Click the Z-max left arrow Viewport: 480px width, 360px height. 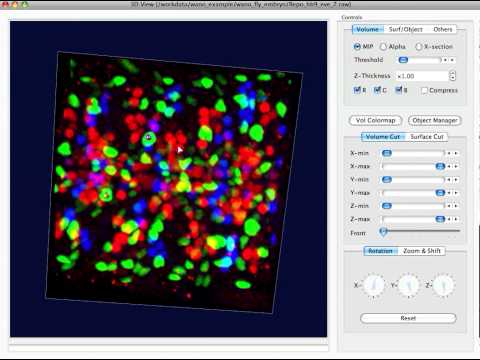(449, 219)
